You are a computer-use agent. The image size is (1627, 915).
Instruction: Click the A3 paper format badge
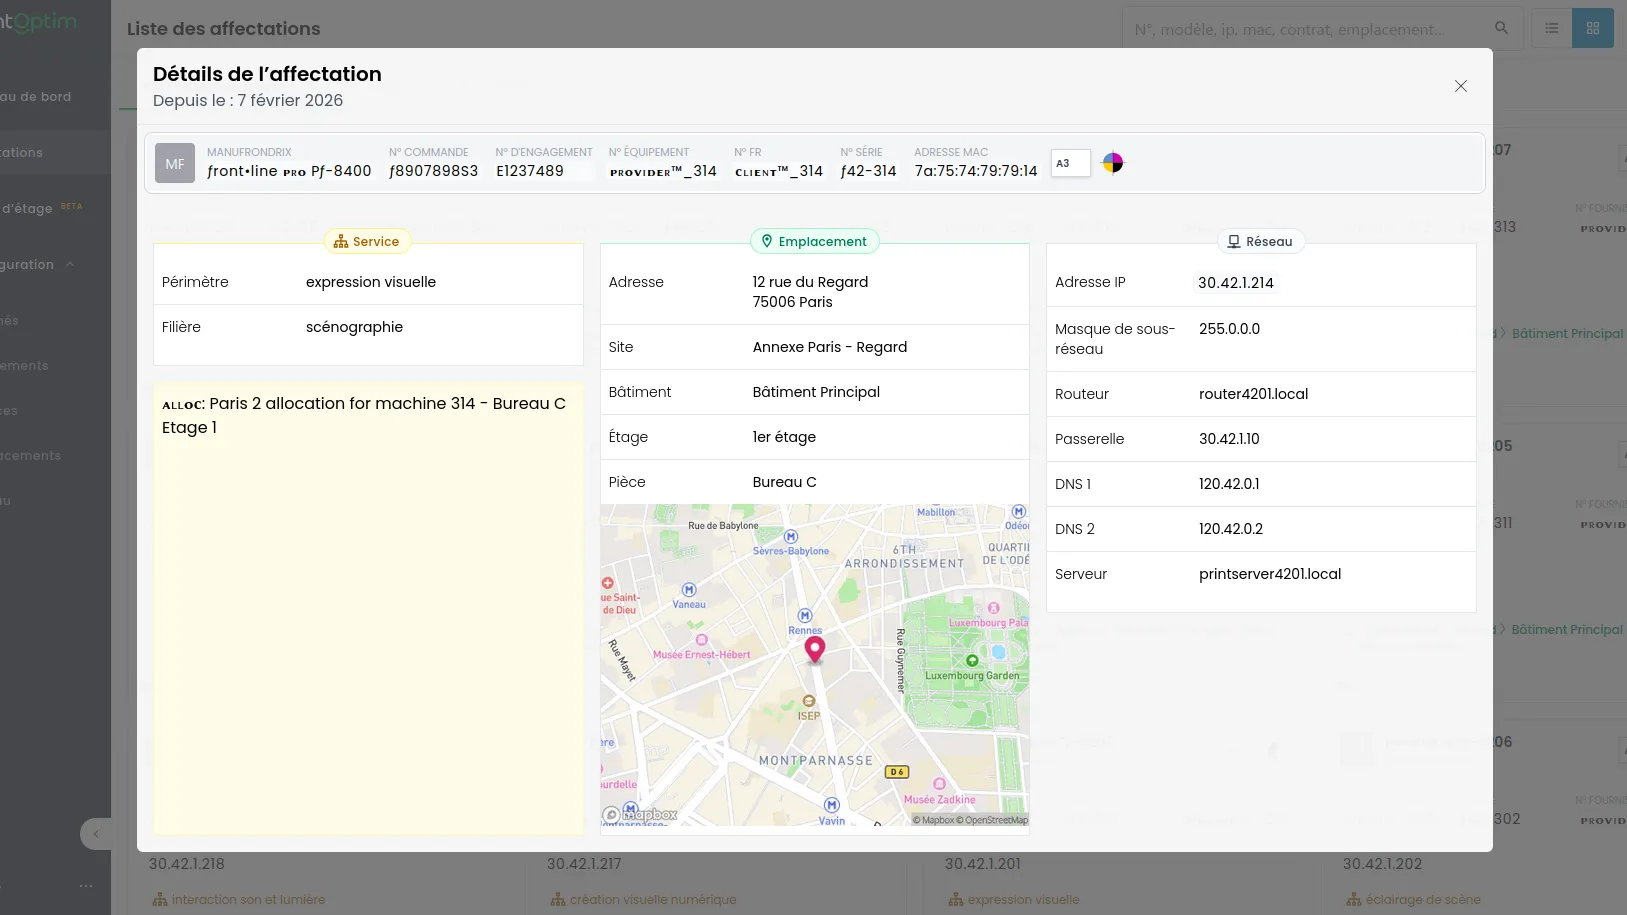click(x=1069, y=163)
